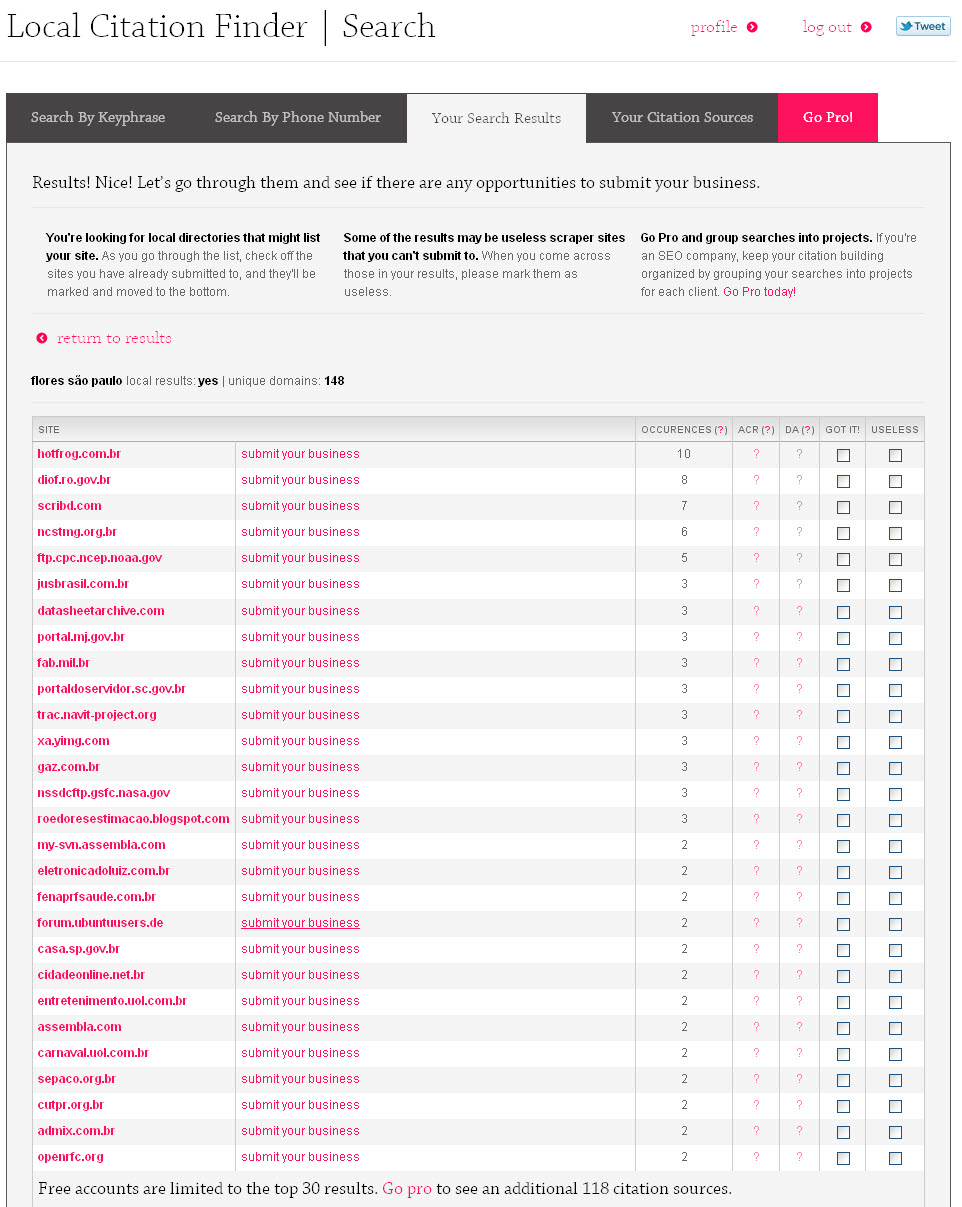Mark datasheetarchive.com as useless

pos(895,612)
